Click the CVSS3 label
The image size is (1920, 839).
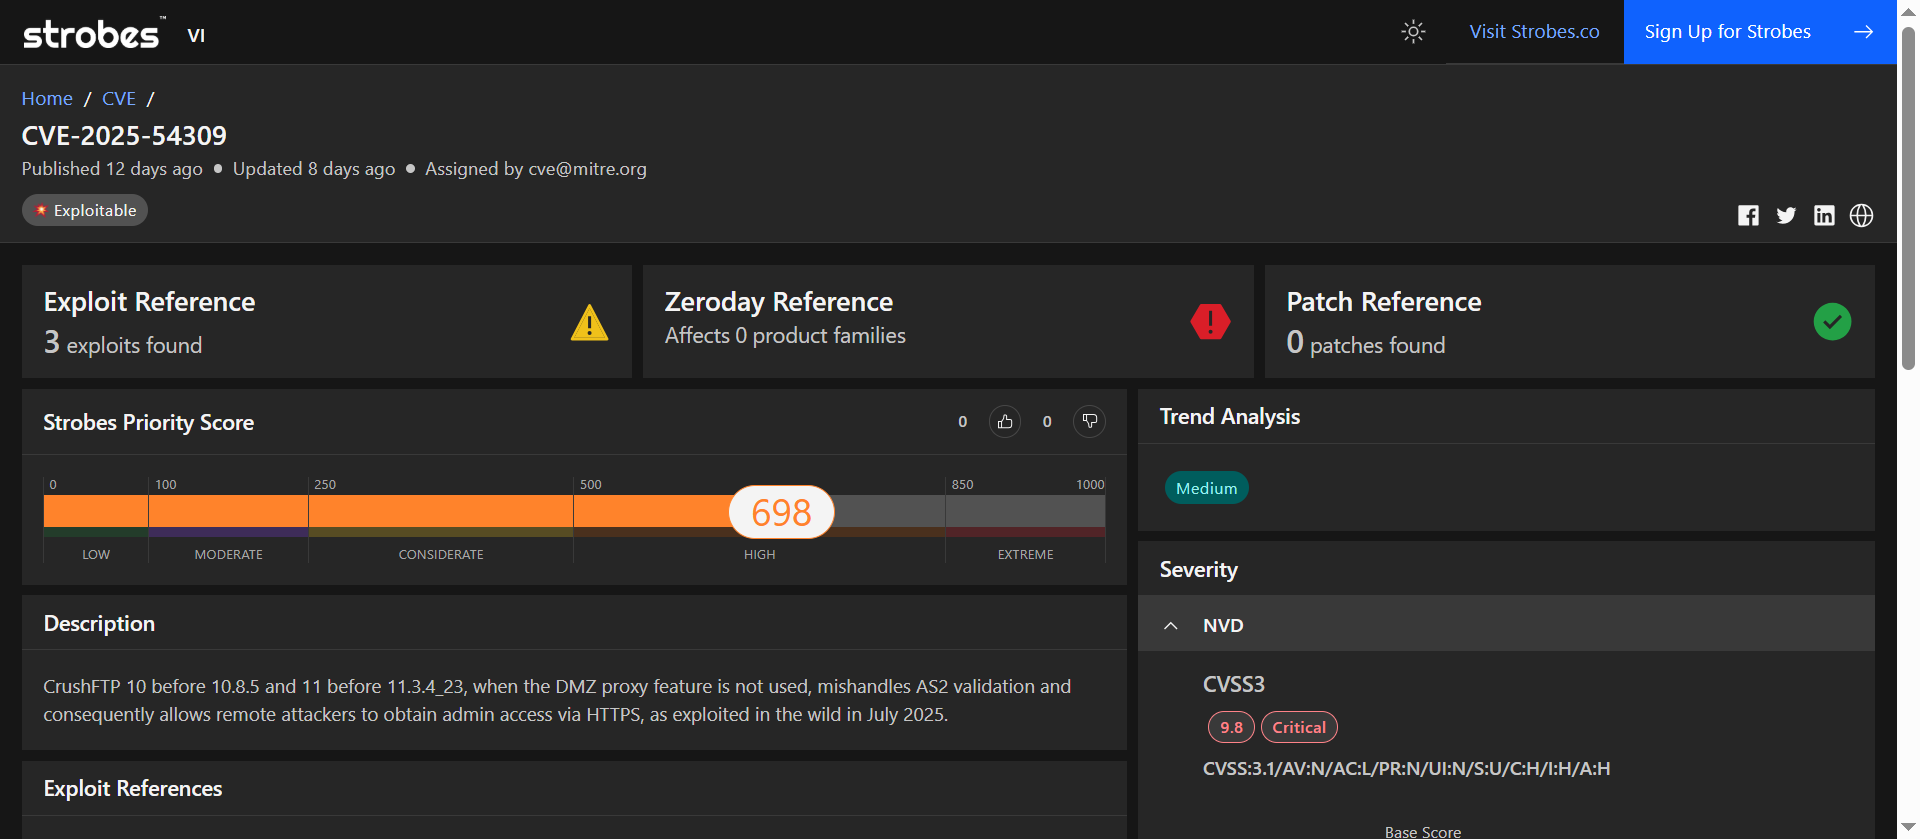1233,684
